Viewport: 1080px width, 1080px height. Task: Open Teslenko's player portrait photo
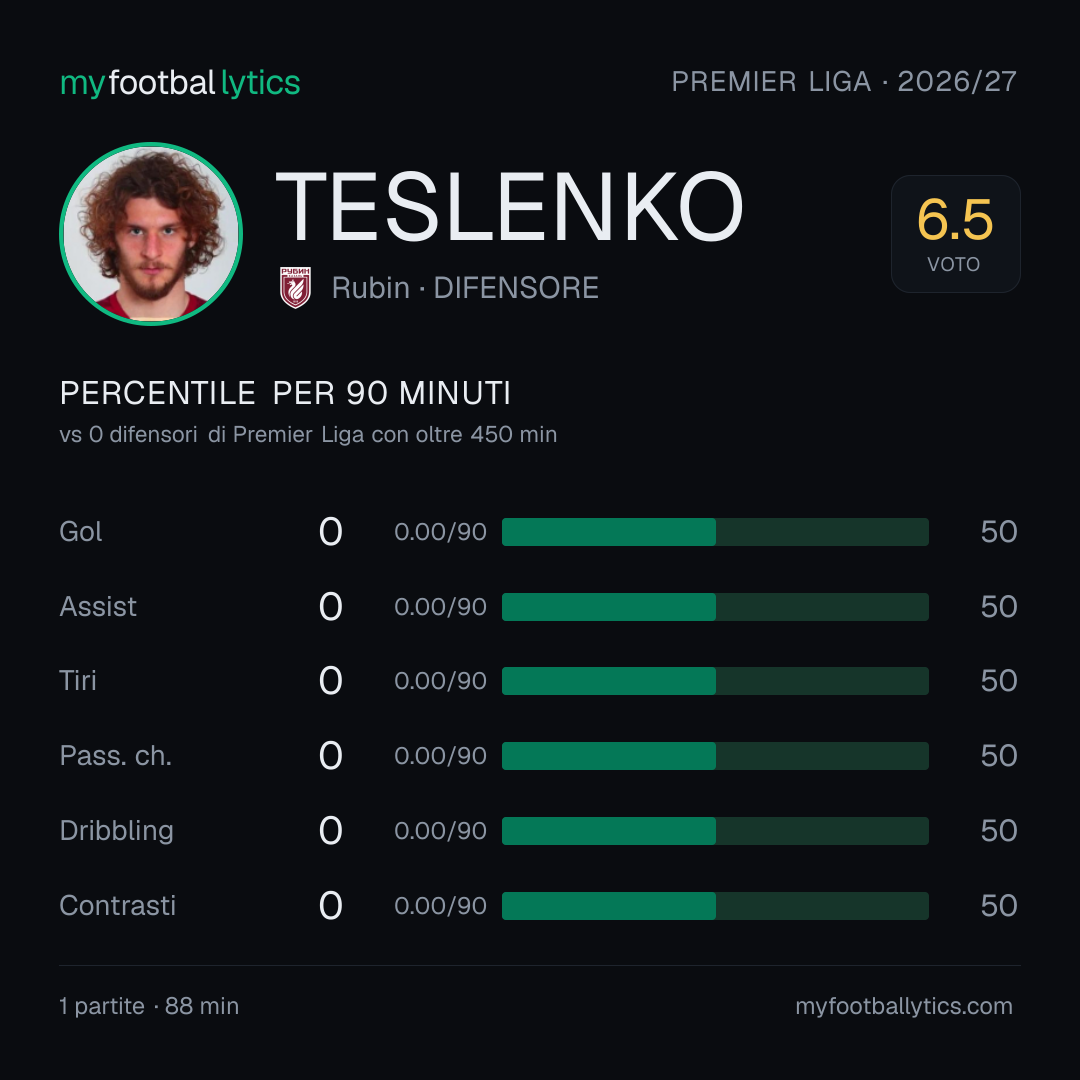click(151, 233)
